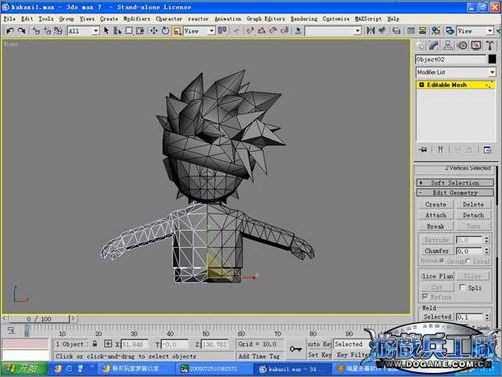Open the Modifiers menu
This screenshot has width=502, height=377.
[x=137, y=19]
